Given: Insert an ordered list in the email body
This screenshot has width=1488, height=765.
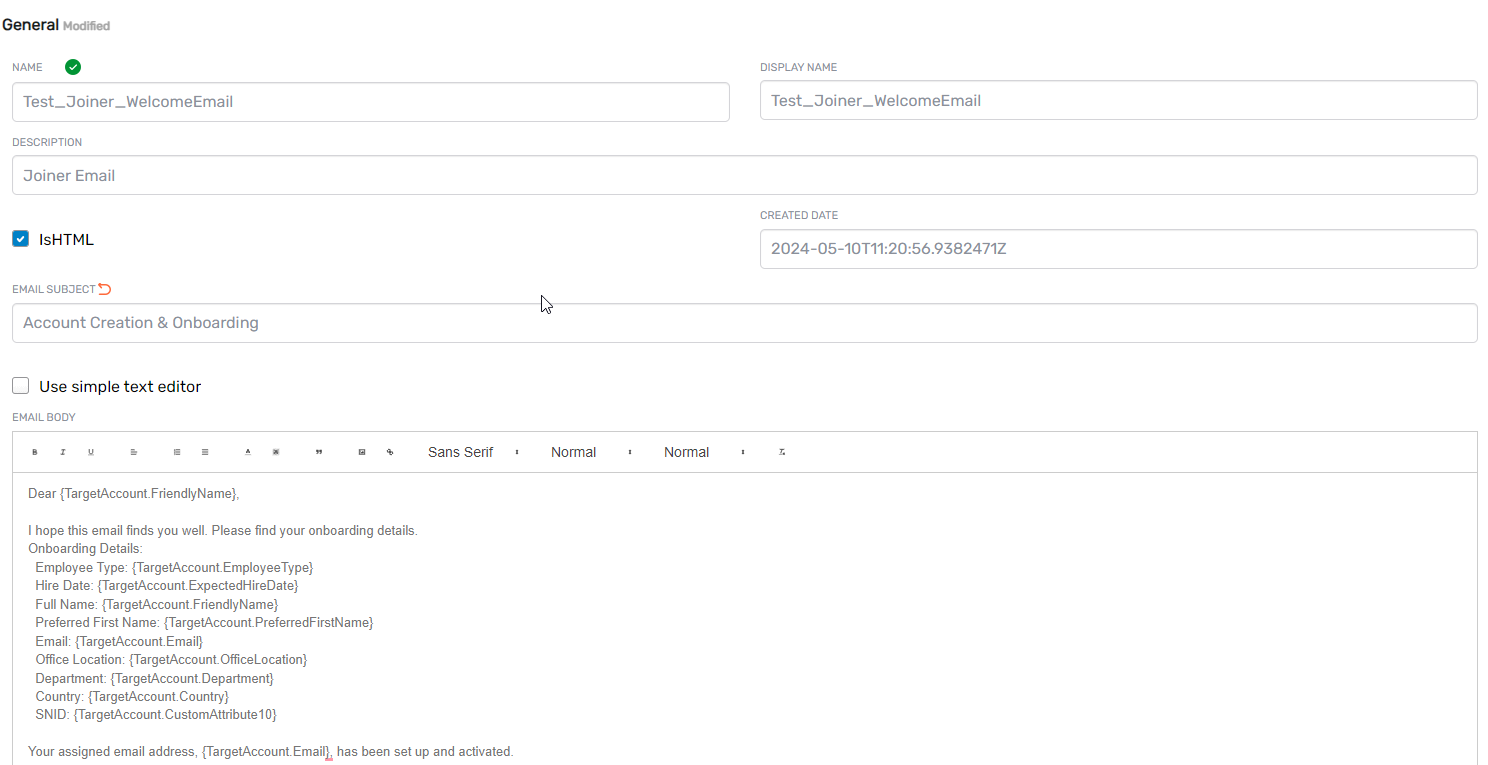Looking at the screenshot, I should [176, 452].
